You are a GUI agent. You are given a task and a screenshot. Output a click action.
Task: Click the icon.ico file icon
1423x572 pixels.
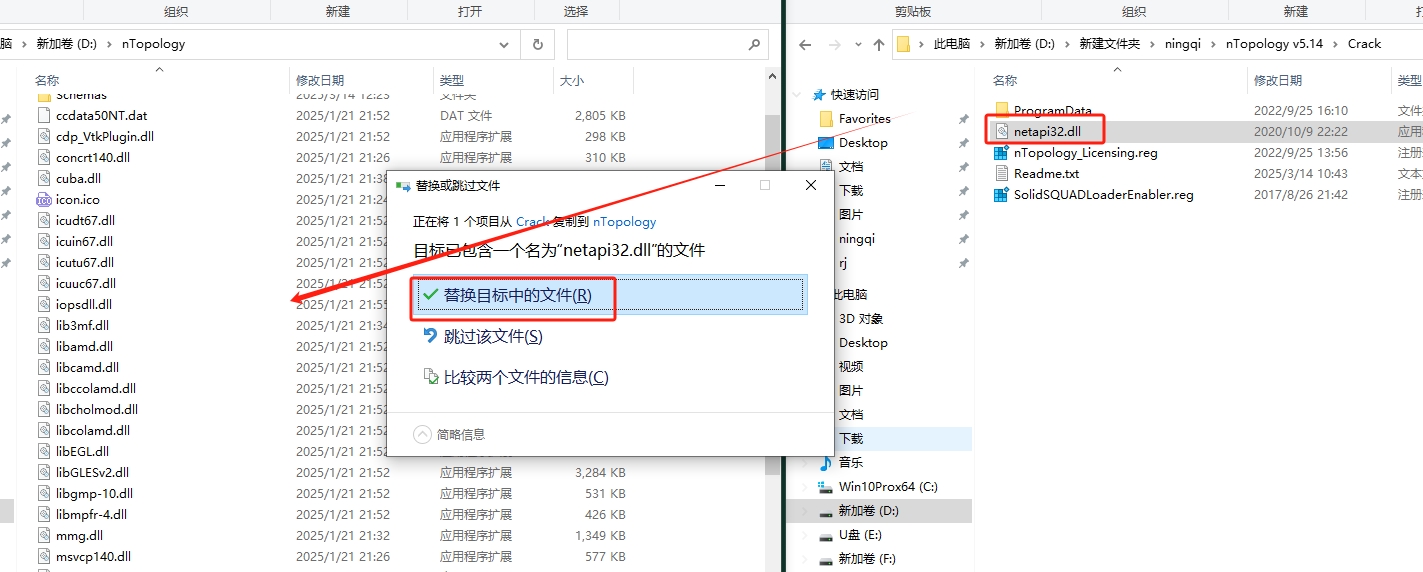click(44, 199)
